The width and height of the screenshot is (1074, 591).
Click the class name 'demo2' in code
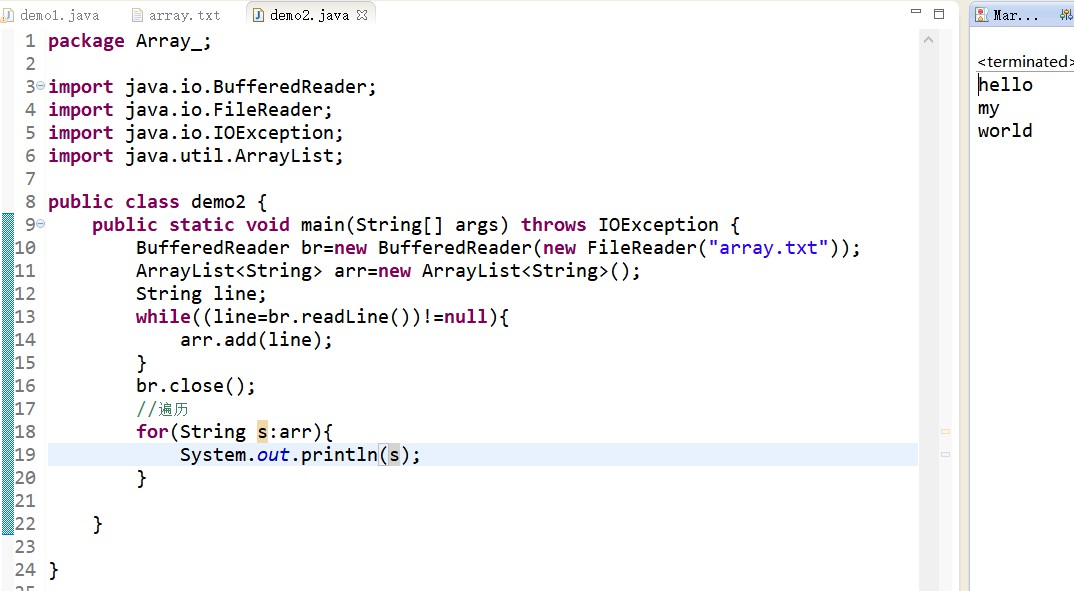pos(218,202)
